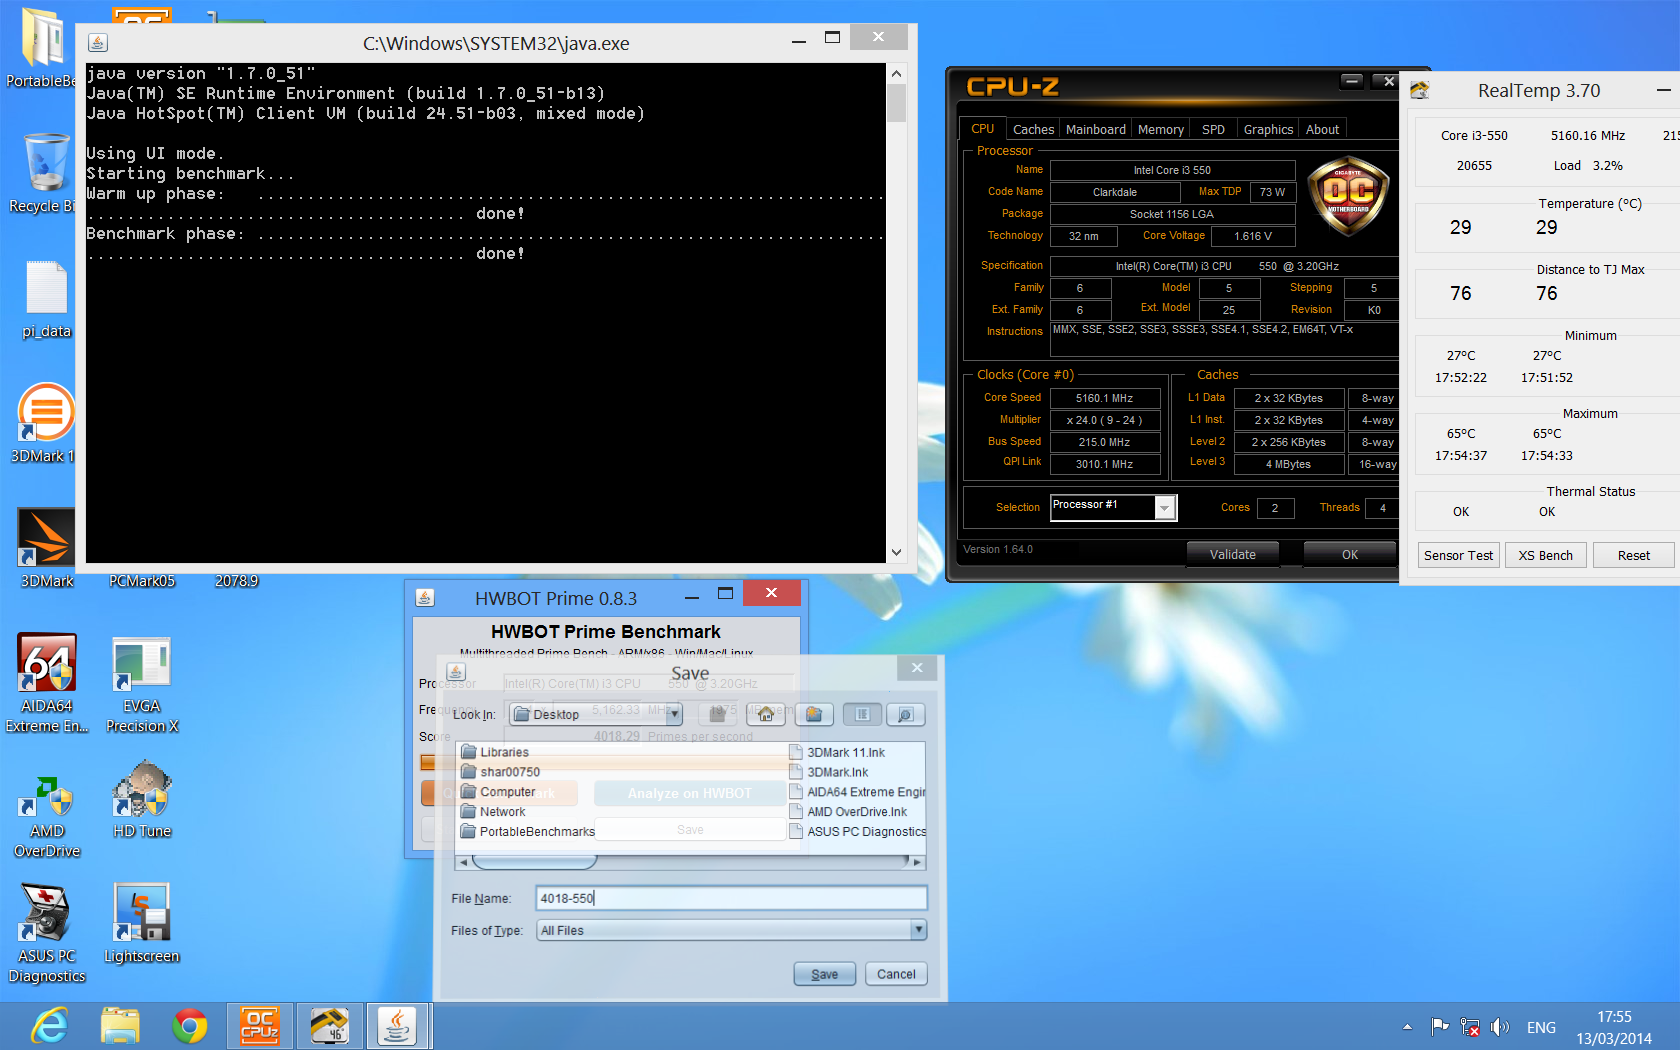This screenshot has height=1050, width=1680.
Task: Toggle the List view icon in Save dialog
Action: point(862,714)
